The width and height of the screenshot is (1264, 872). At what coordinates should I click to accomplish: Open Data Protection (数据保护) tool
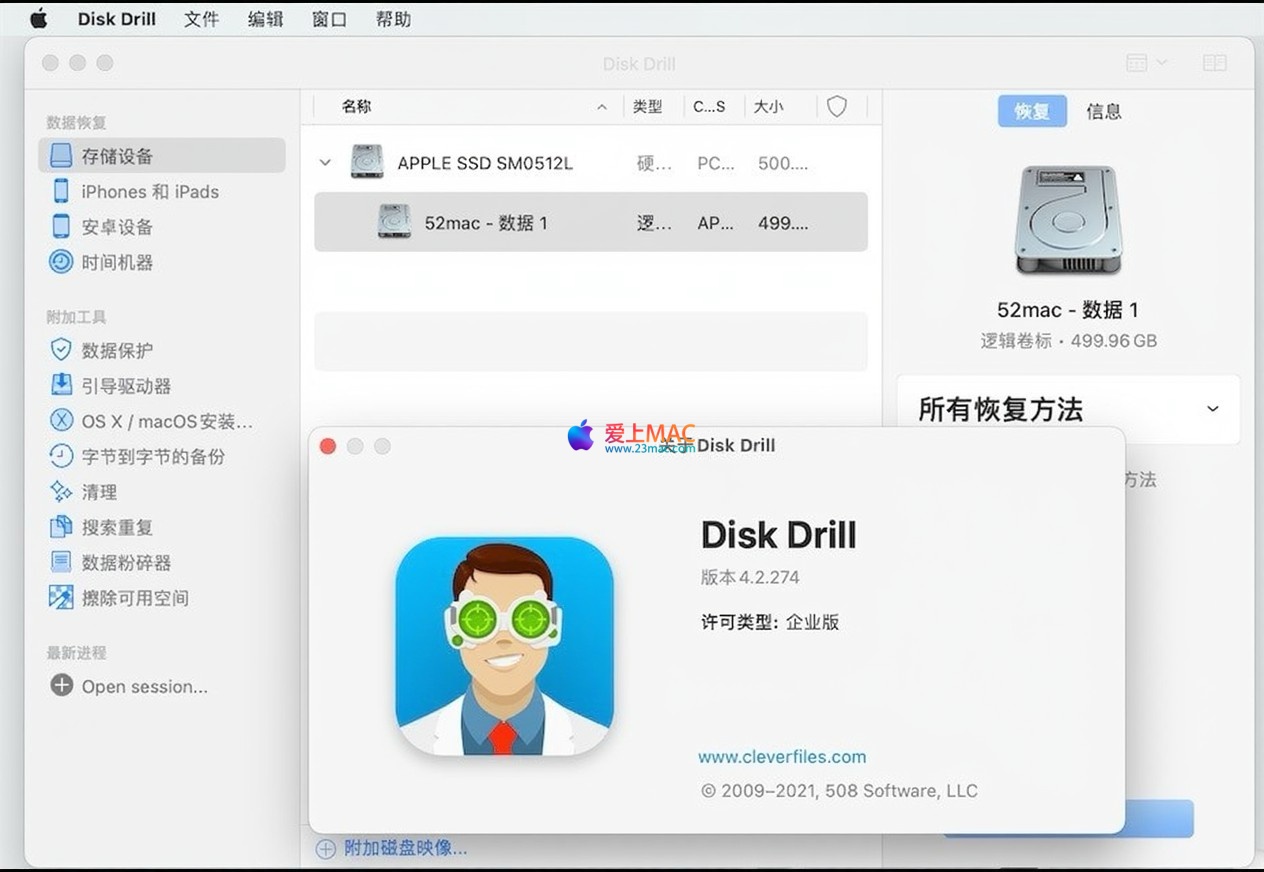(x=117, y=350)
